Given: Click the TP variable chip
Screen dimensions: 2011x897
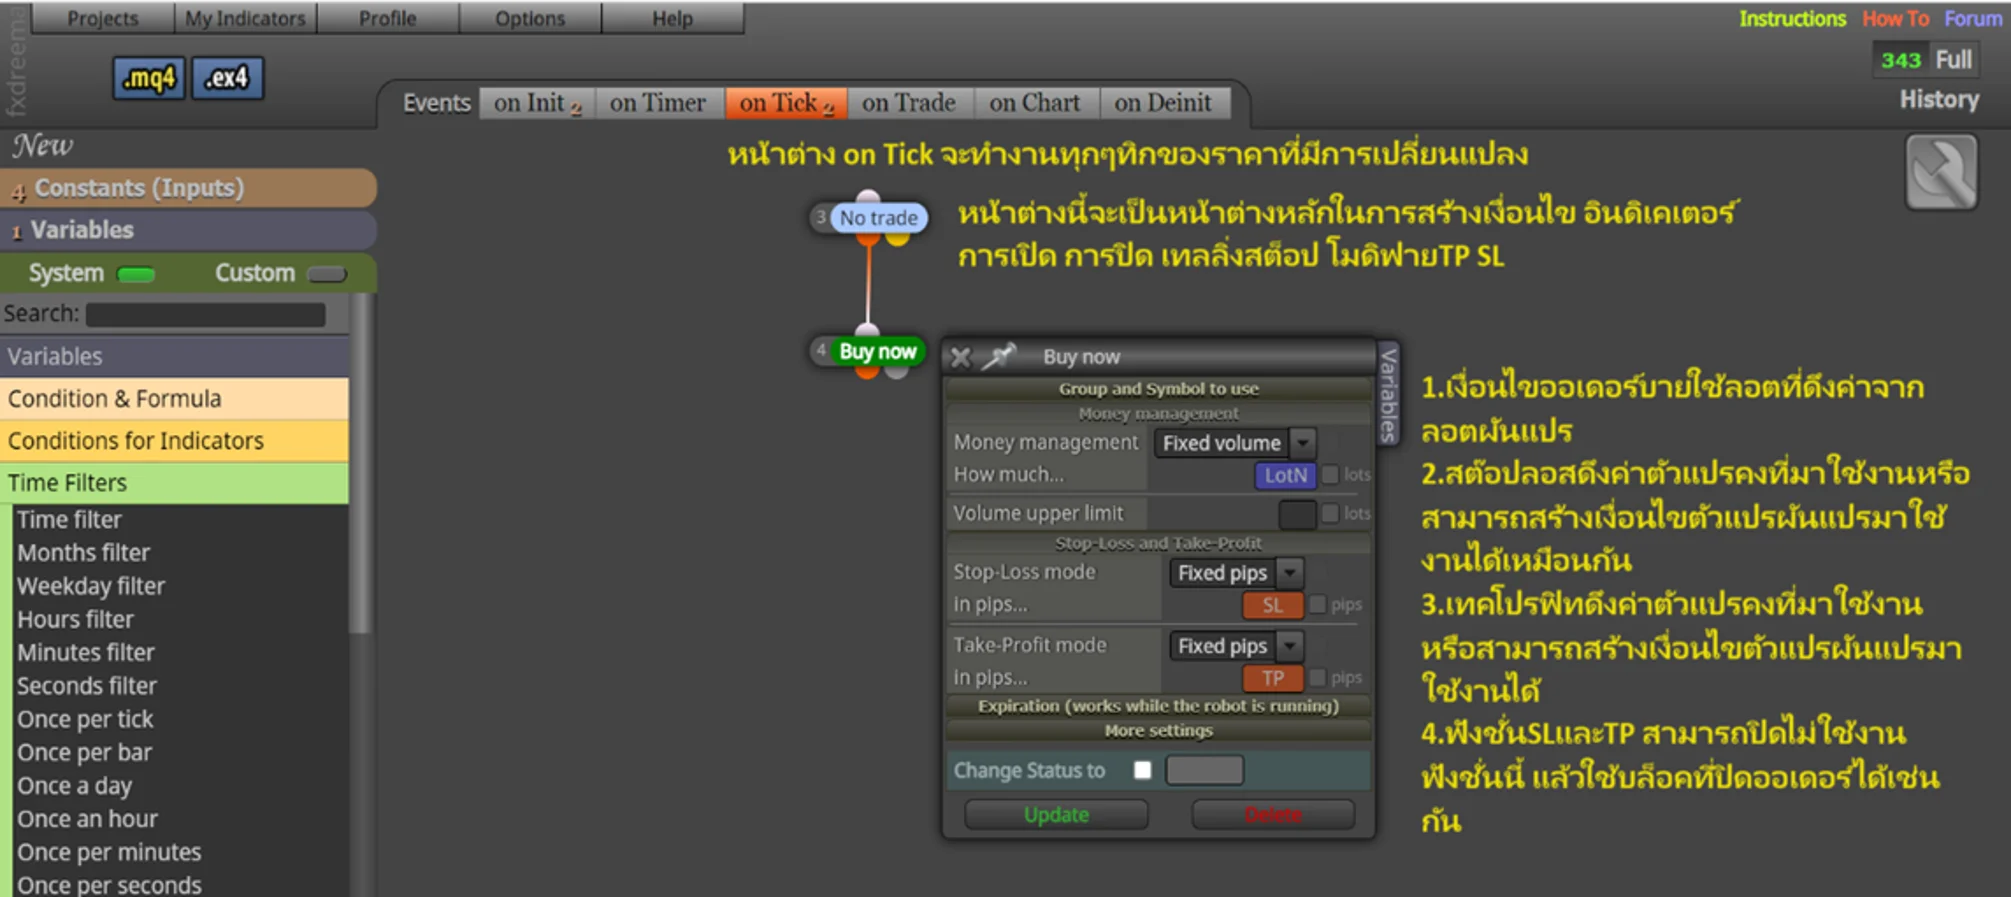Looking at the screenshot, I should click(x=1272, y=678).
